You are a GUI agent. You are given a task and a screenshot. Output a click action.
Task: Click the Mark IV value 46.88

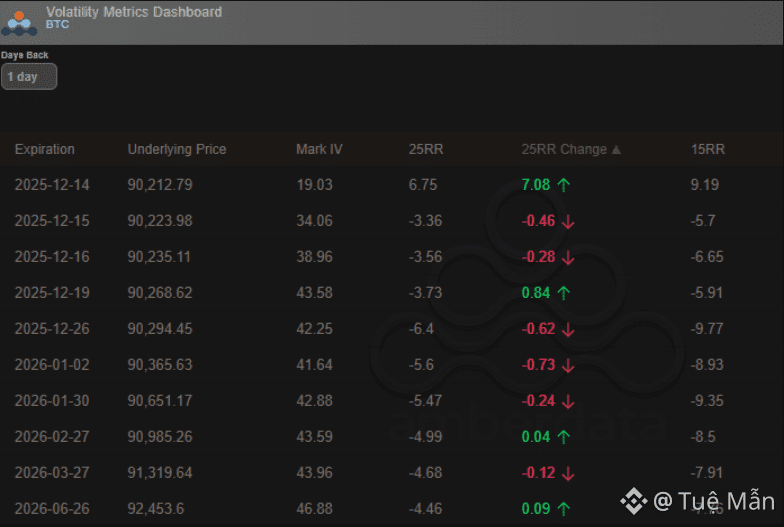point(314,509)
